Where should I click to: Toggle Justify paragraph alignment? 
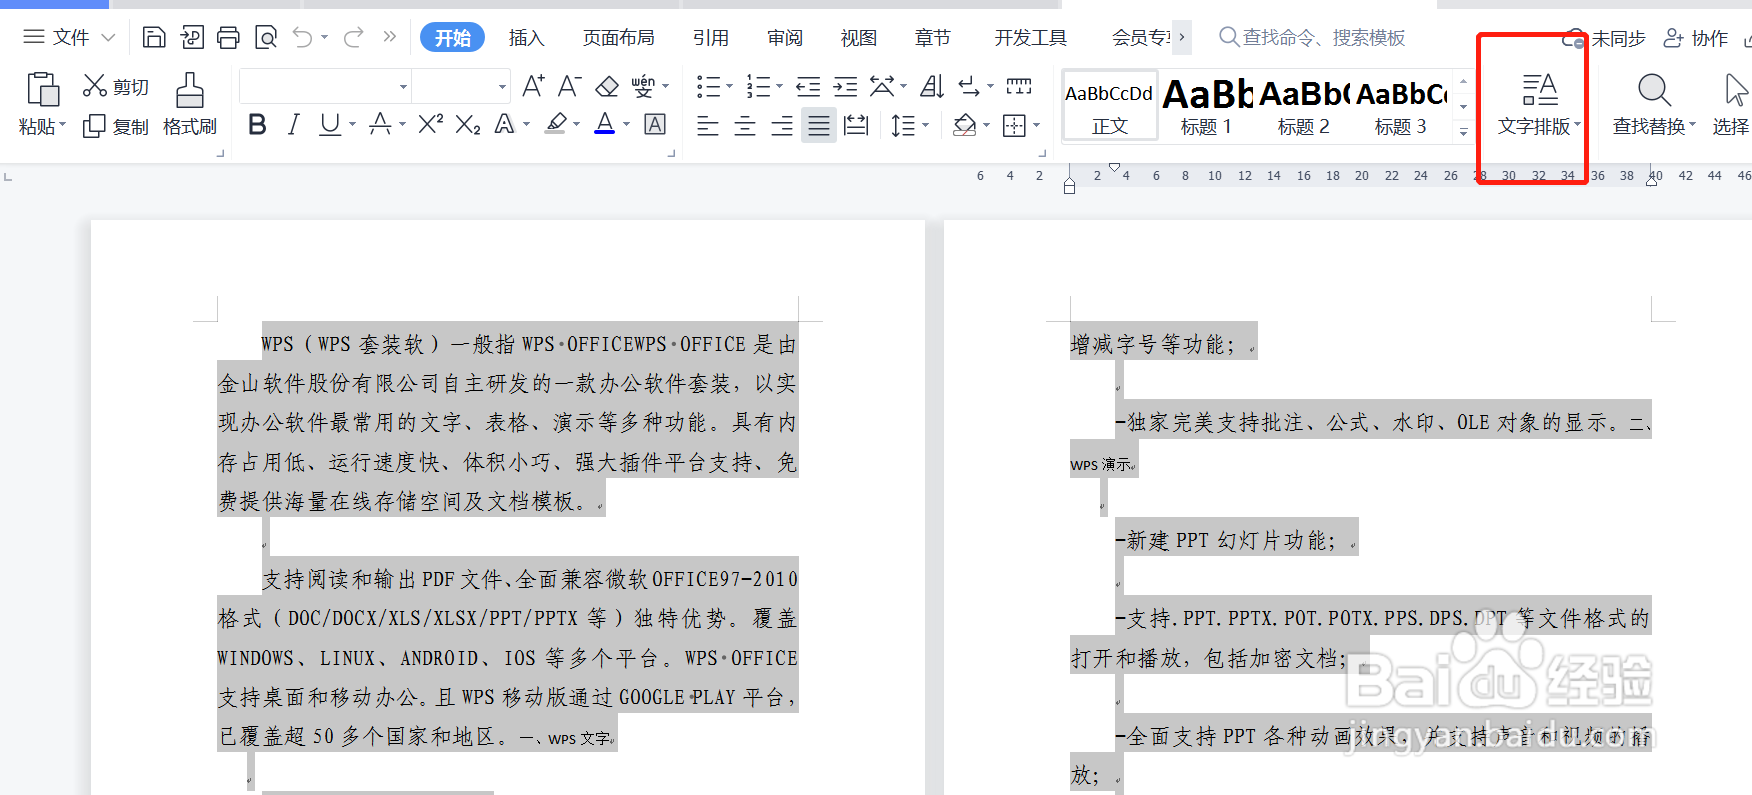[x=819, y=125]
